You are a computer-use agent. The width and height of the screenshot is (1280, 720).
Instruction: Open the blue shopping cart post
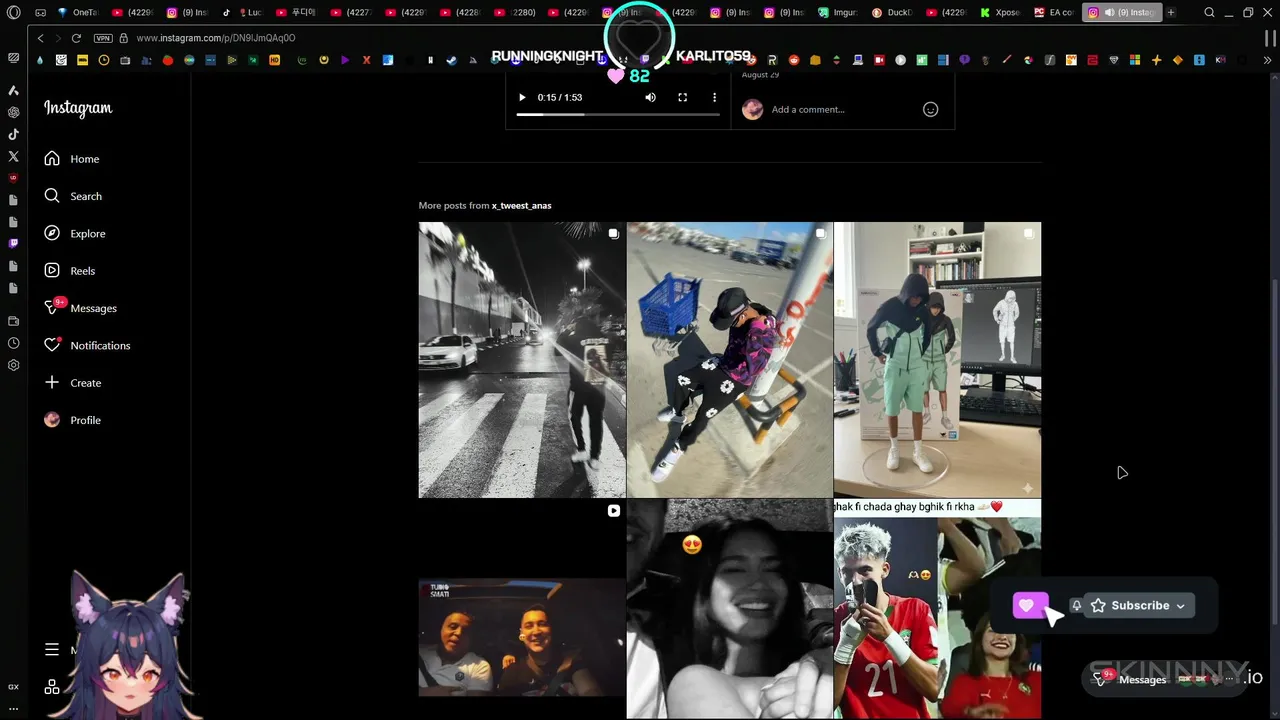(x=730, y=360)
